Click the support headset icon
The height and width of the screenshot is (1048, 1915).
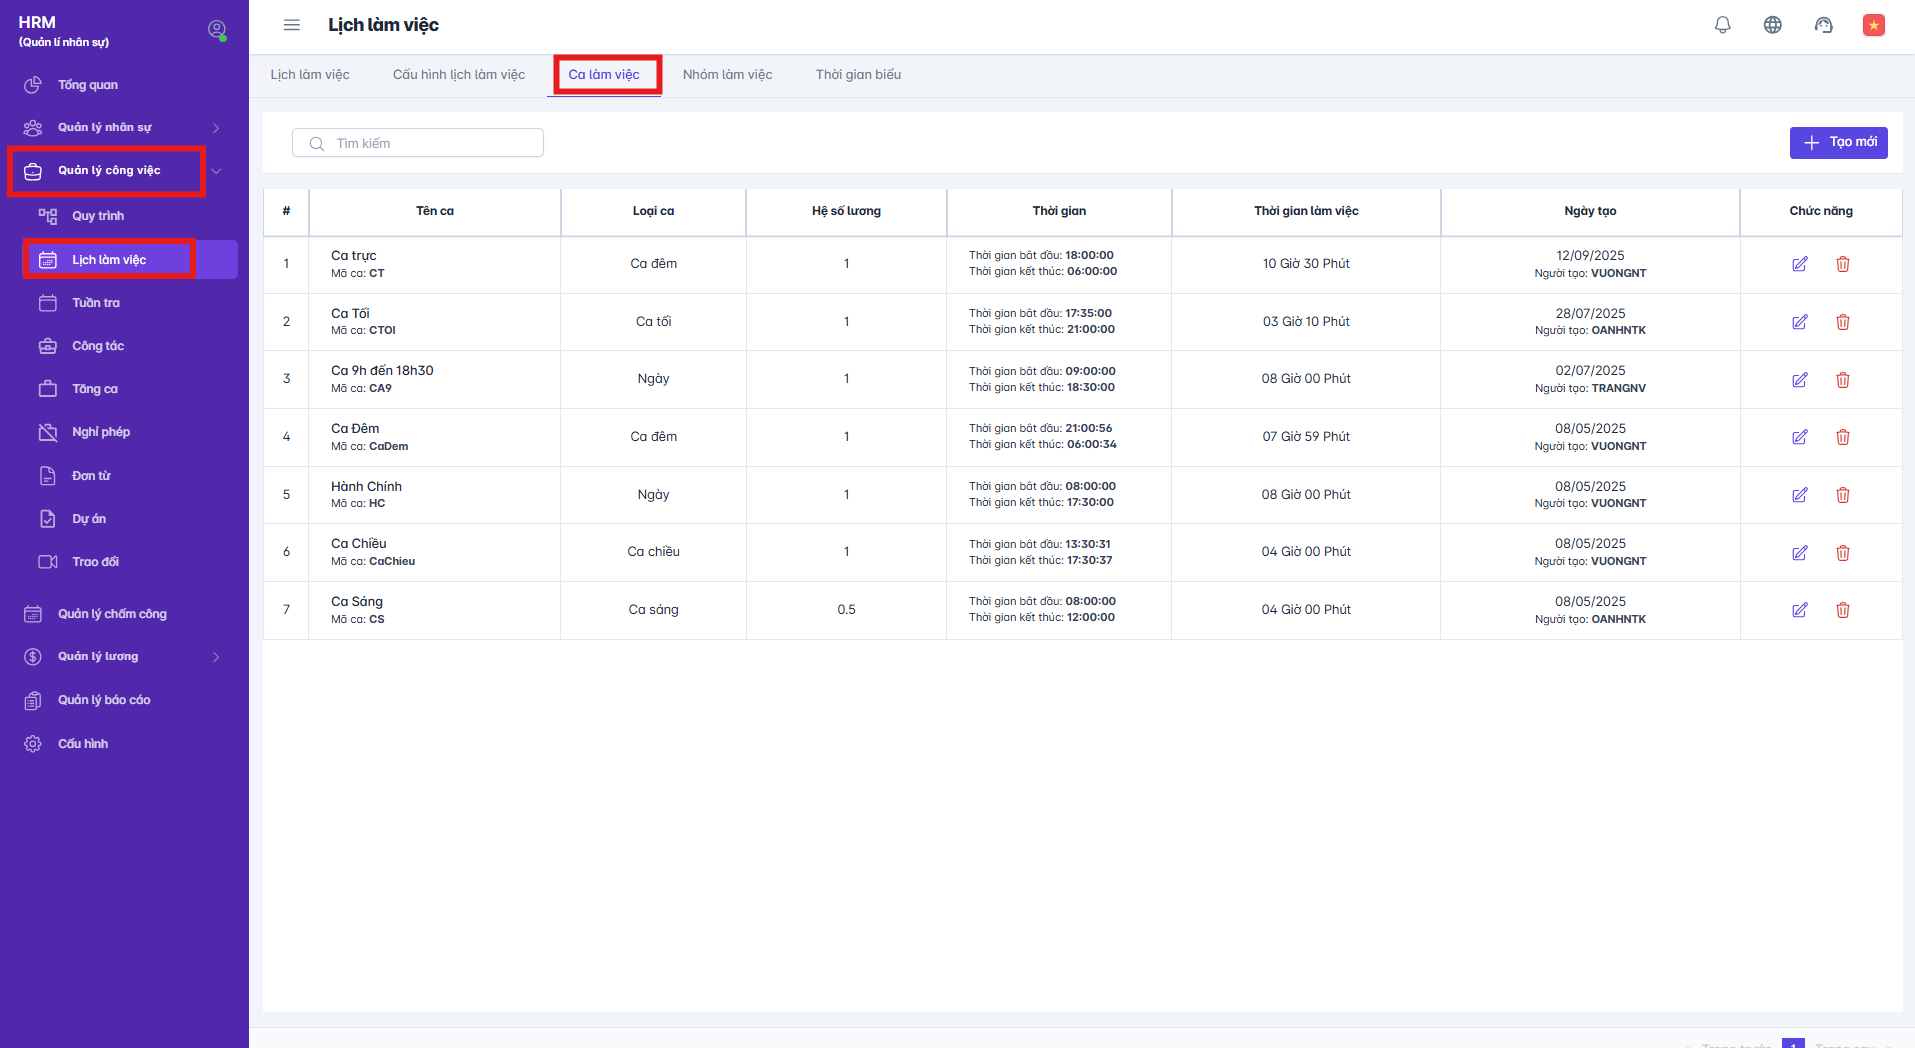[1823, 25]
